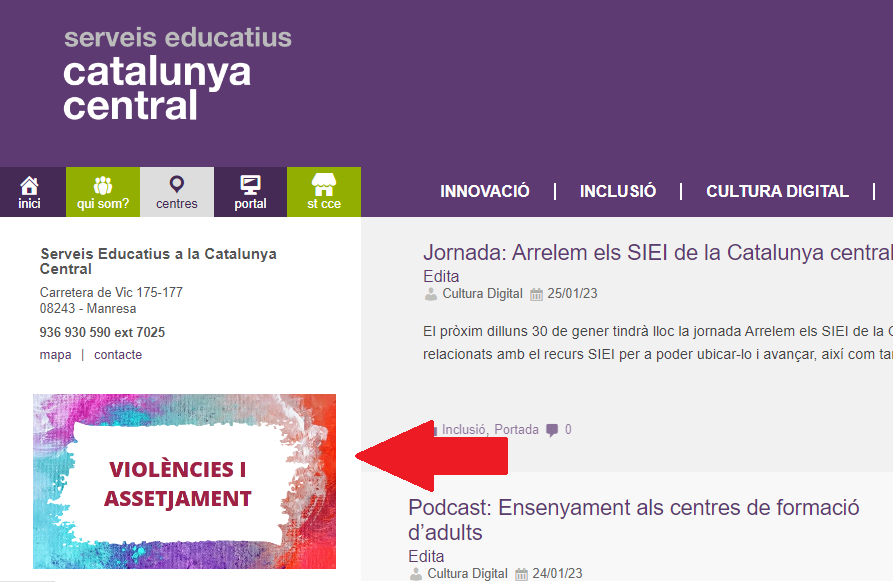Go to the CULTURA DIGITAL menu item
The image size is (893, 582).
click(777, 191)
